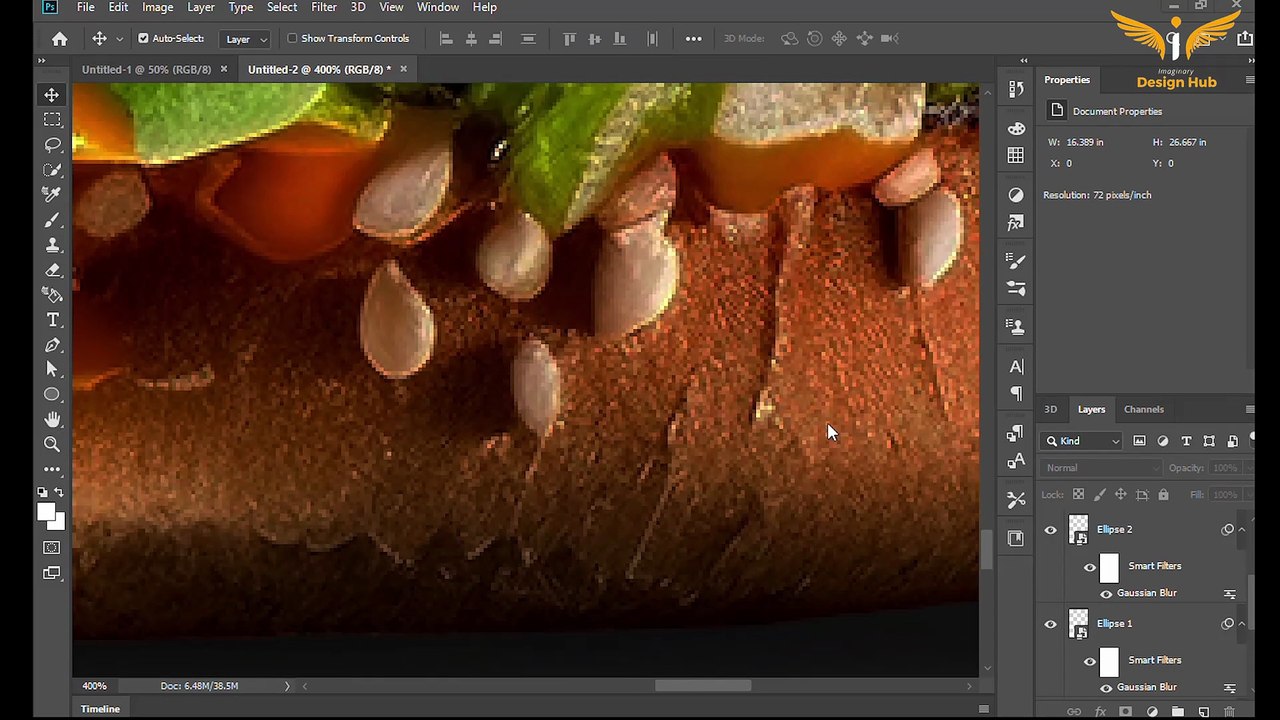Switch to Untitled-1 document tab
Image resolution: width=1280 pixels, height=720 pixels.
pos(146,69)
